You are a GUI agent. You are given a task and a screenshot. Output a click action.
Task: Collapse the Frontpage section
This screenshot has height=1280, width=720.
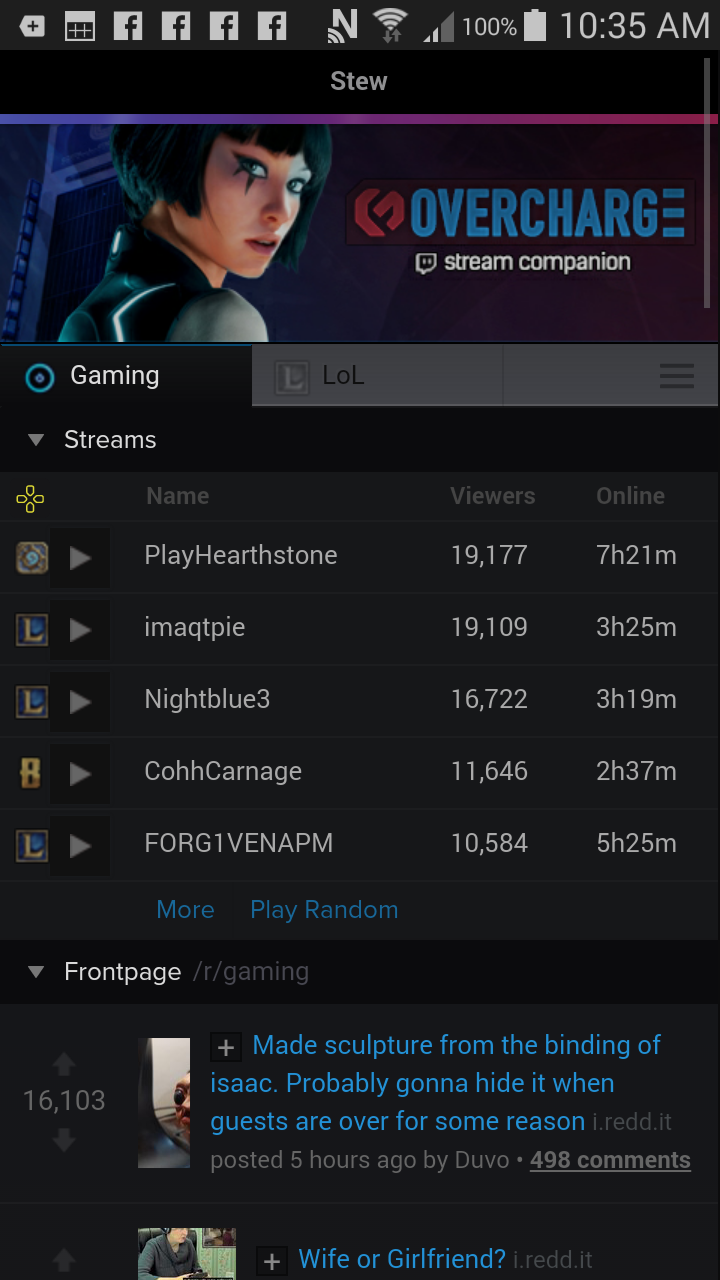(36, 971)
